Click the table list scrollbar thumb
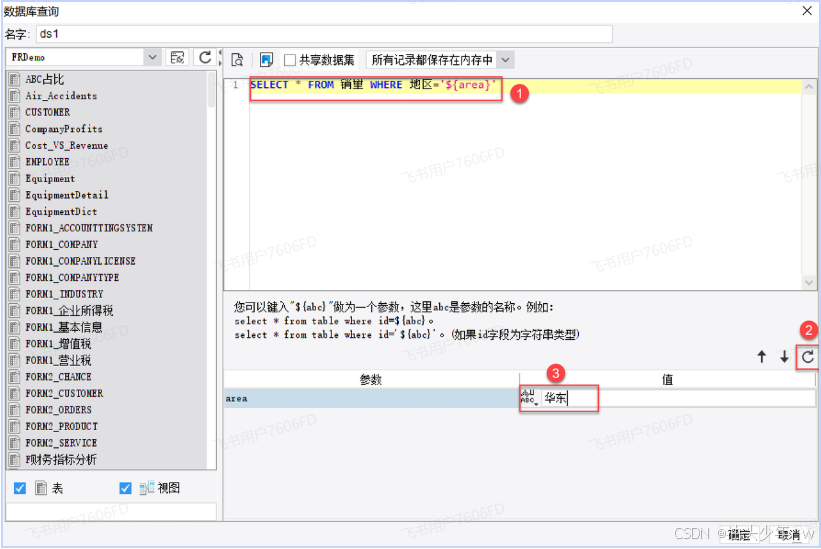The width and height of the screenshot is (821, 549). pos(212,89)
